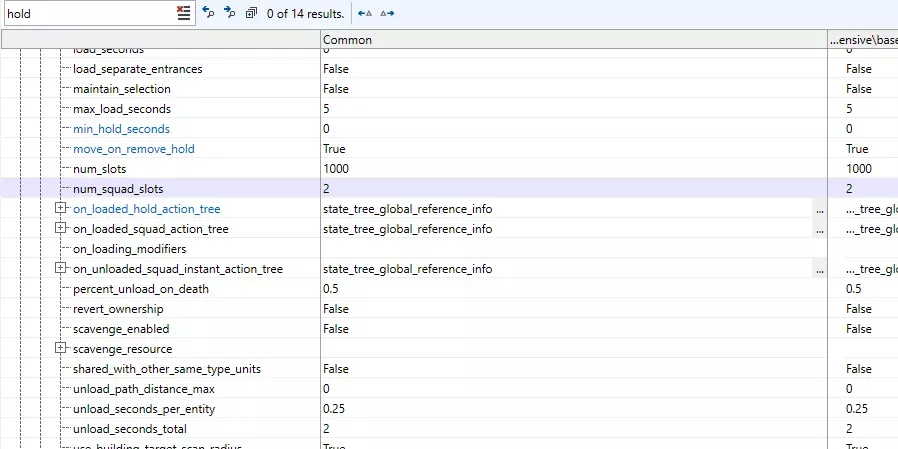898x449 pixels.
Task: Open browse button for on_unloaded_squad_instant_action_tree
Action: point(819,269)
